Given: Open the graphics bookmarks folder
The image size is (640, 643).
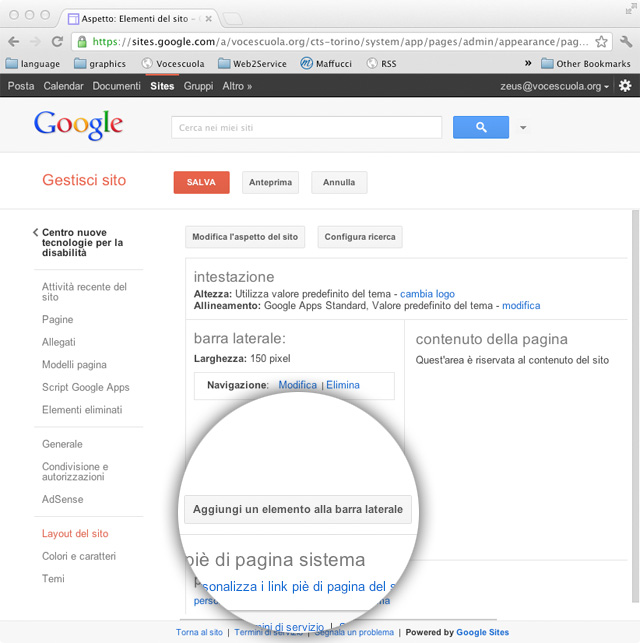Looking at the screenshot, I should point(99,64).
